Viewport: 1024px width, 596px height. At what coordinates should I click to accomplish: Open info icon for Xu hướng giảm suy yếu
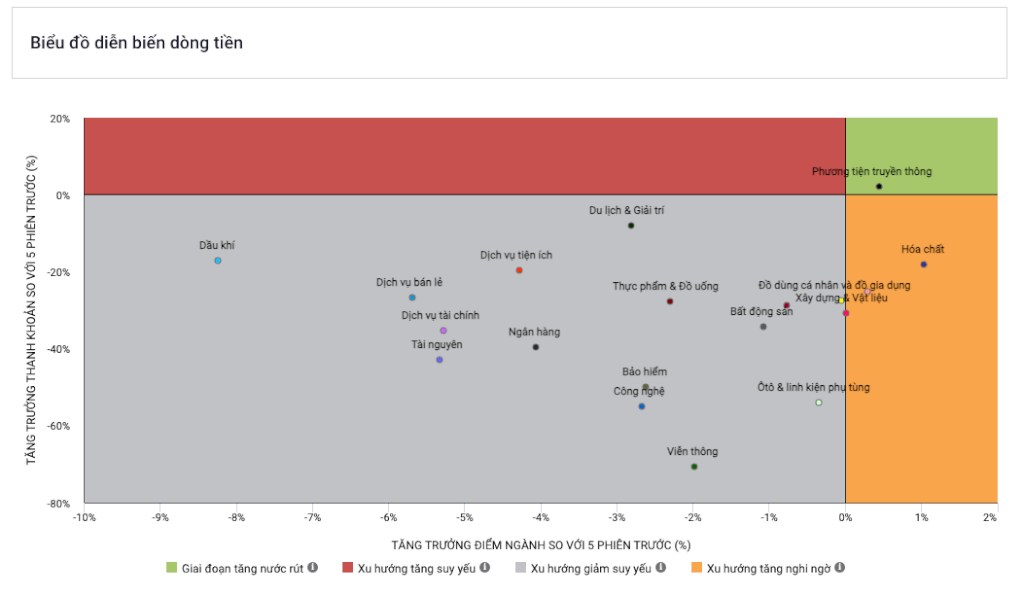[x=661, y=567]
